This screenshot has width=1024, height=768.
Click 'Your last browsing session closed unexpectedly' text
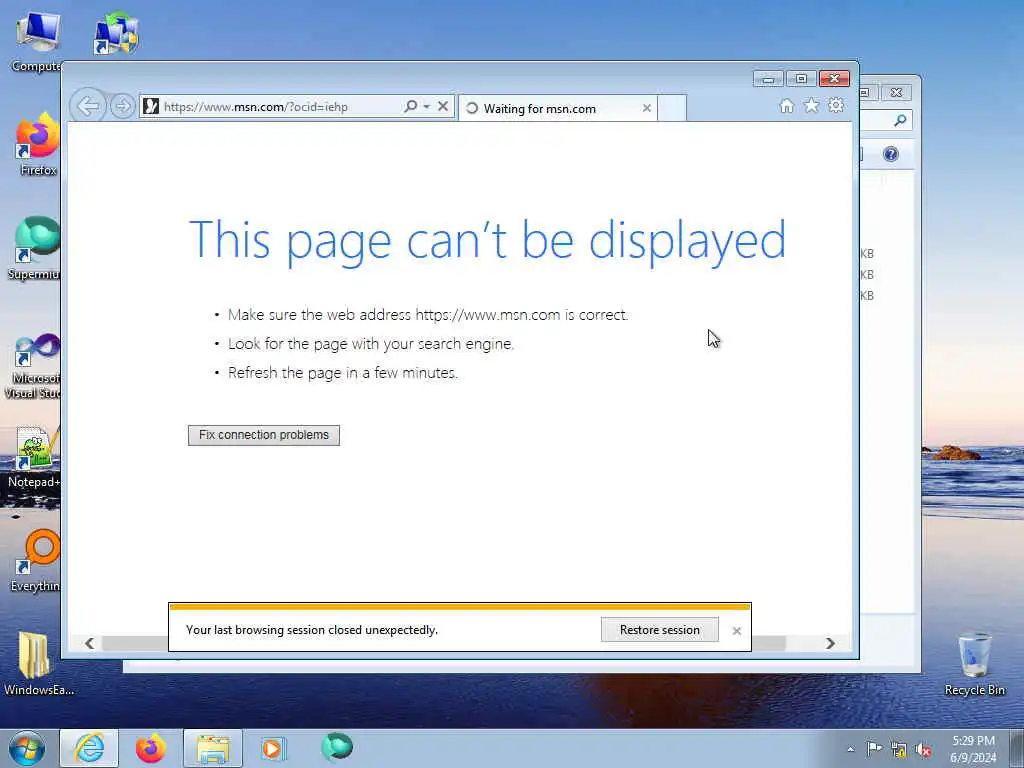tap(312, 630)
